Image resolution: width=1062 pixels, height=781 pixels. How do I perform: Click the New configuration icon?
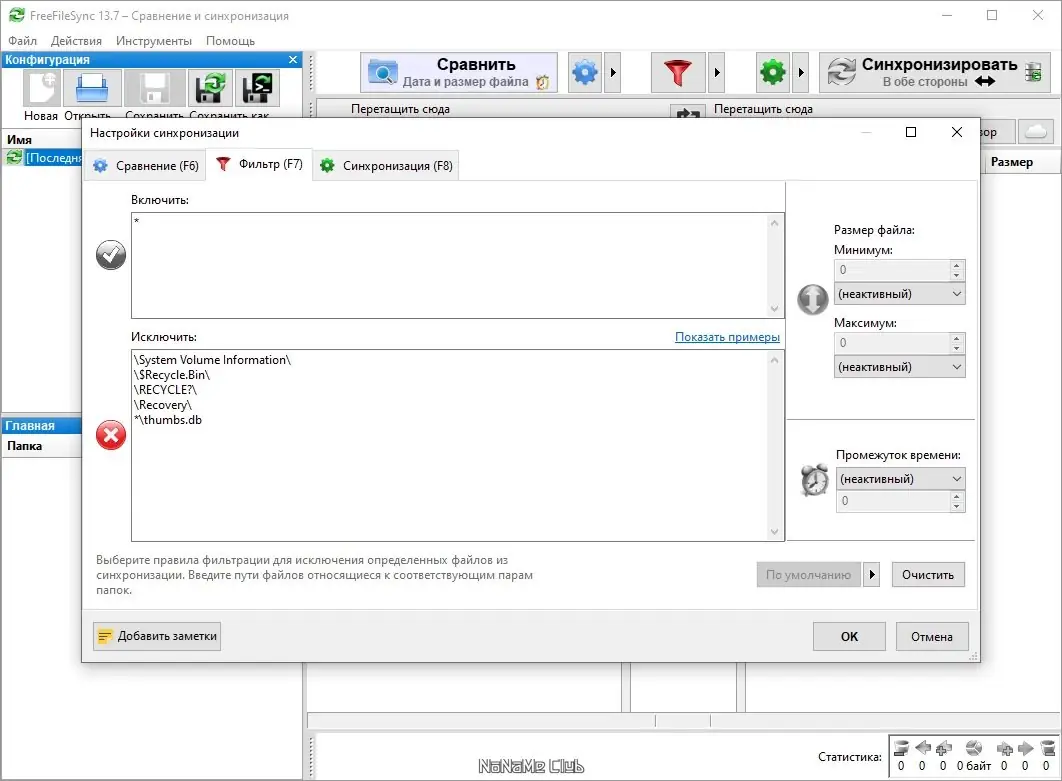click(41, 88)
